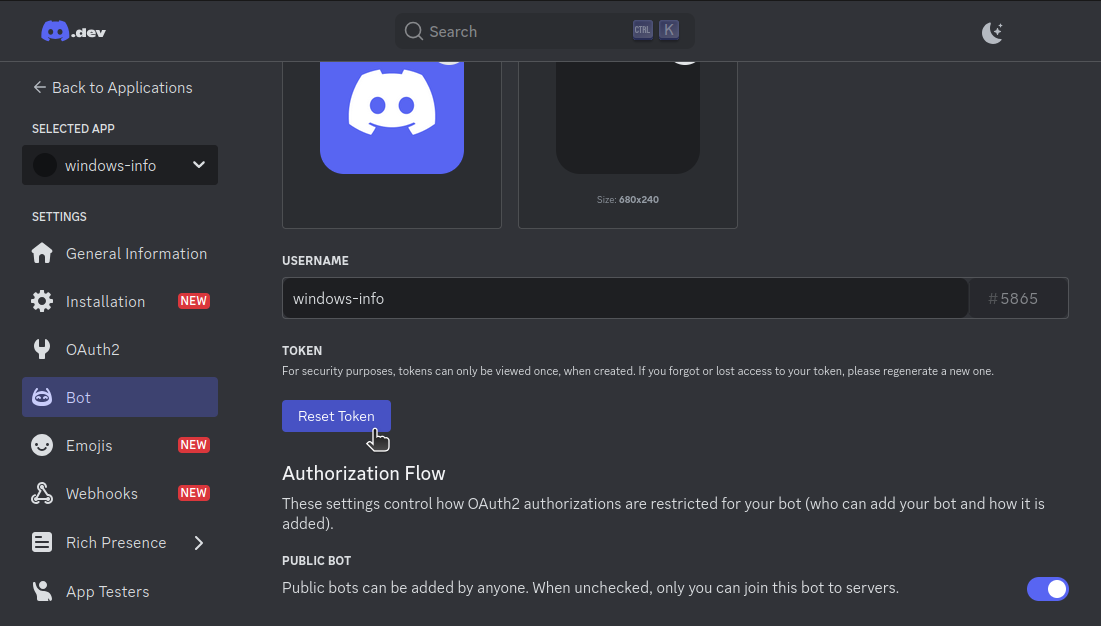Open General Information settings
The height and width of the screenshot is (626, 1101).
(x=120, y=253)
